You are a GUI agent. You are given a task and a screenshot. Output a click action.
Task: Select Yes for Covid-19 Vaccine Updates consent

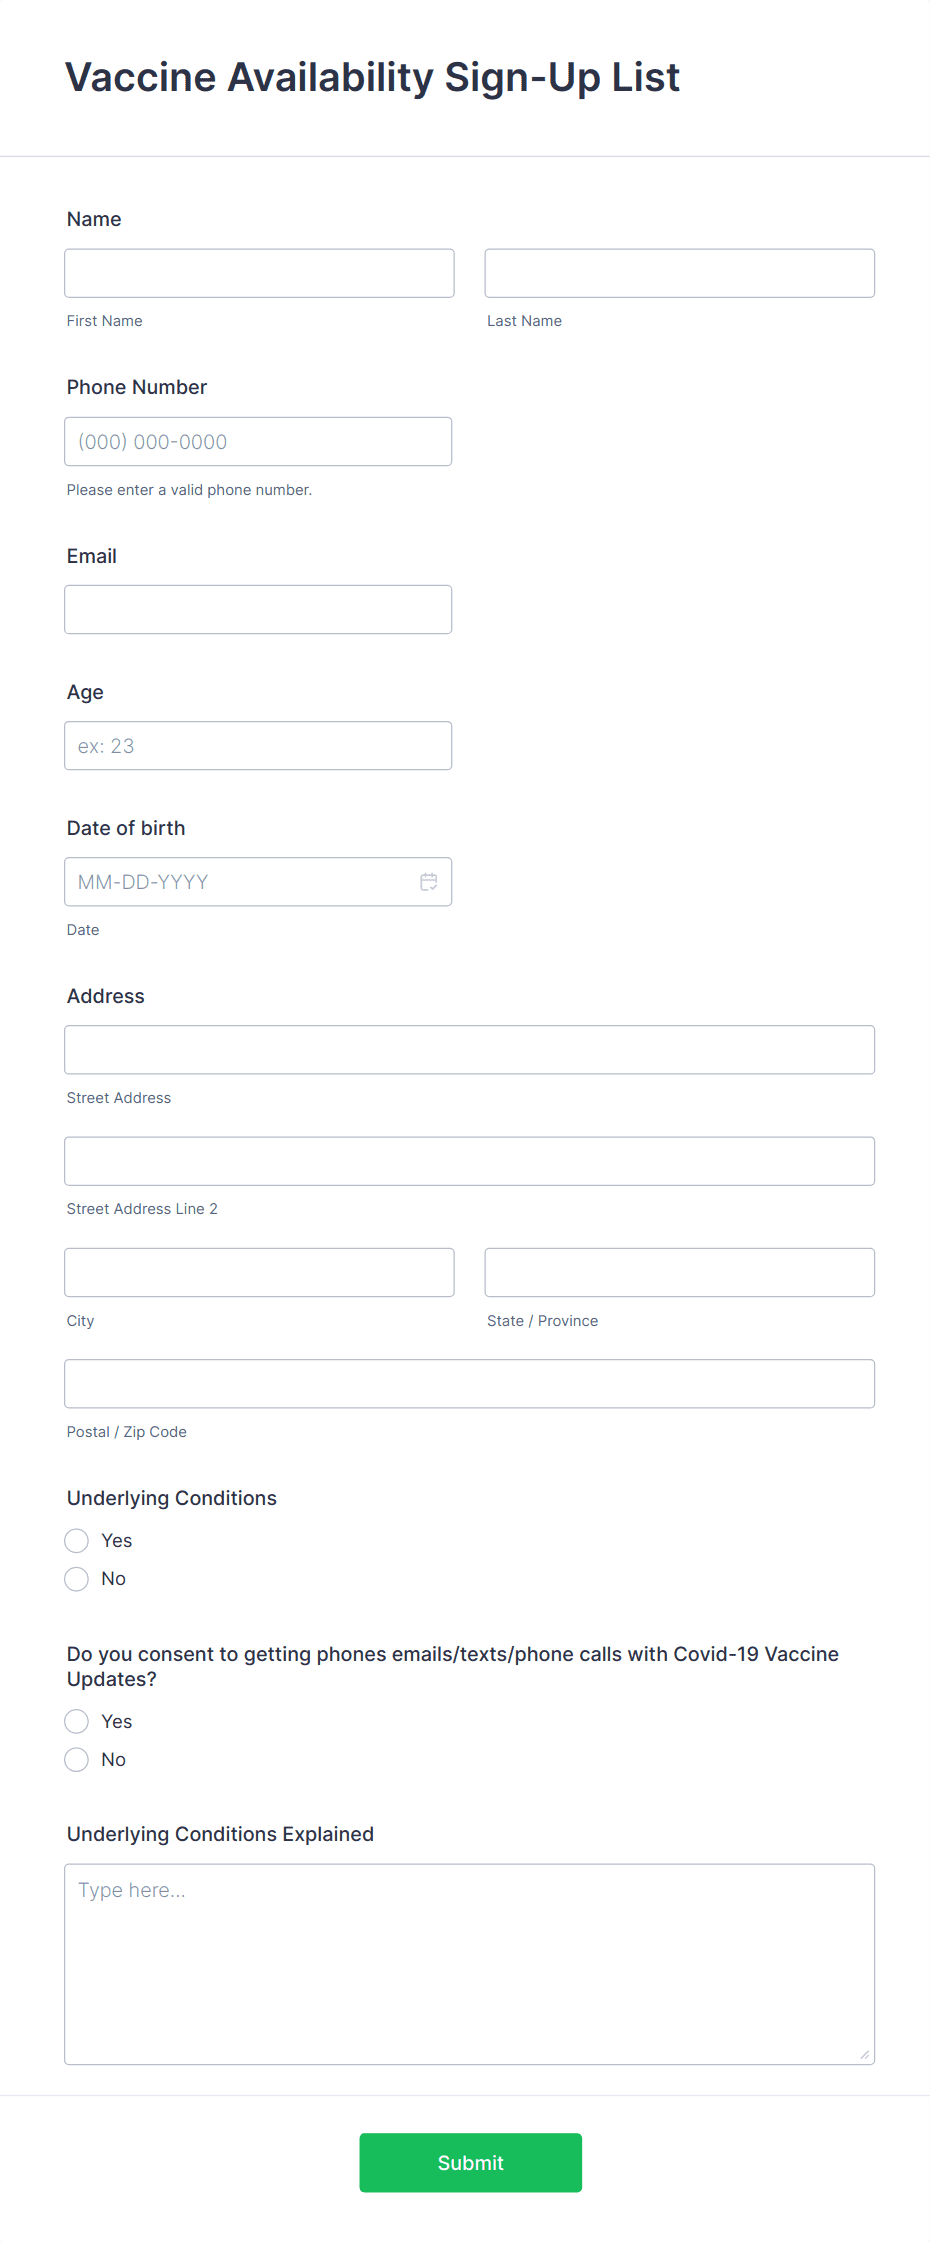[x=76, y=1721]
